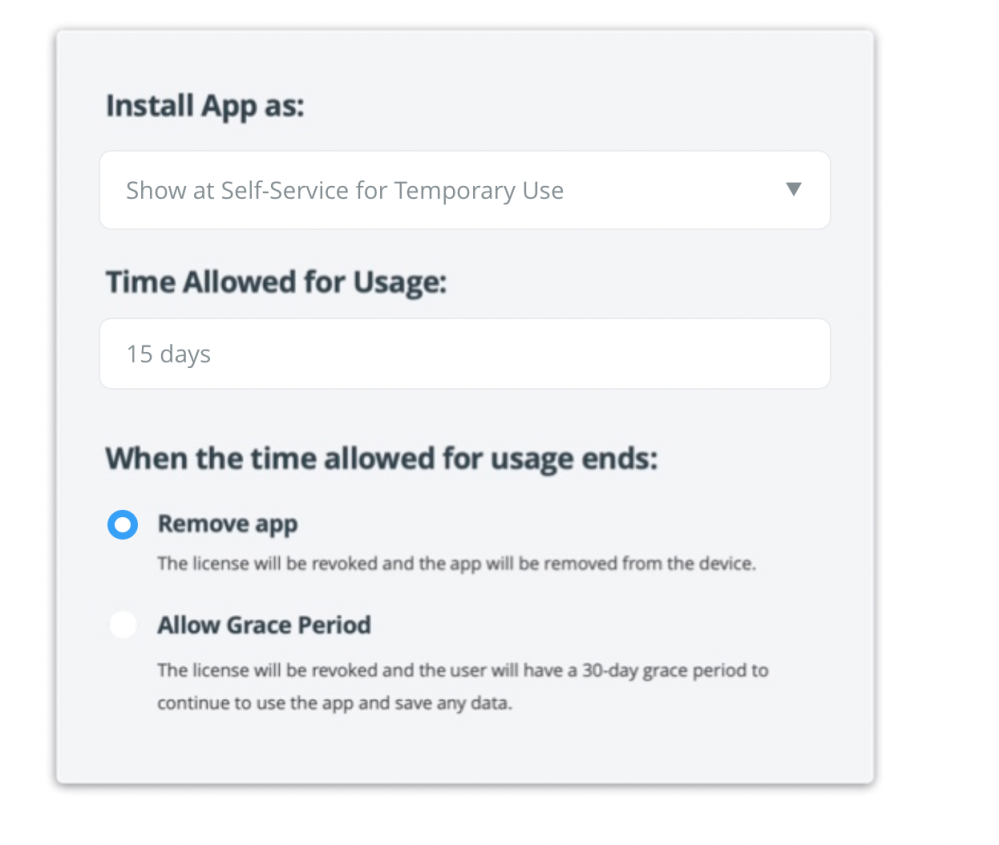Click the empty white radio circle icon
Image resolution: width=999 pixels, height=845 pixels.
coord(123,626)
